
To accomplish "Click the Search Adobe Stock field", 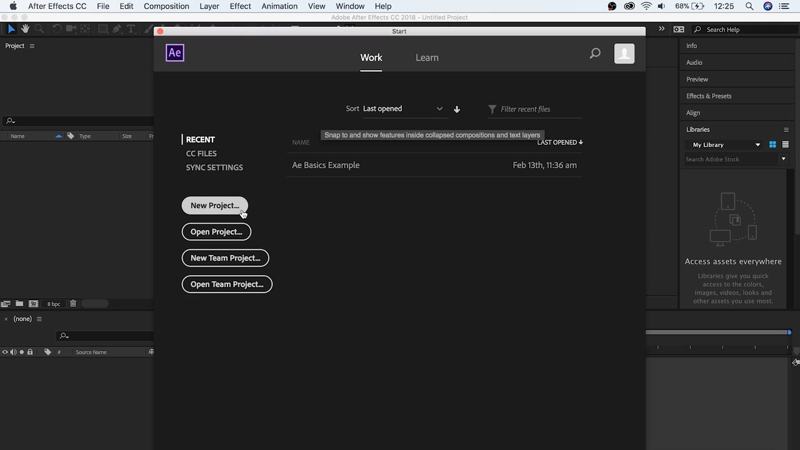I will pos(731,159).
